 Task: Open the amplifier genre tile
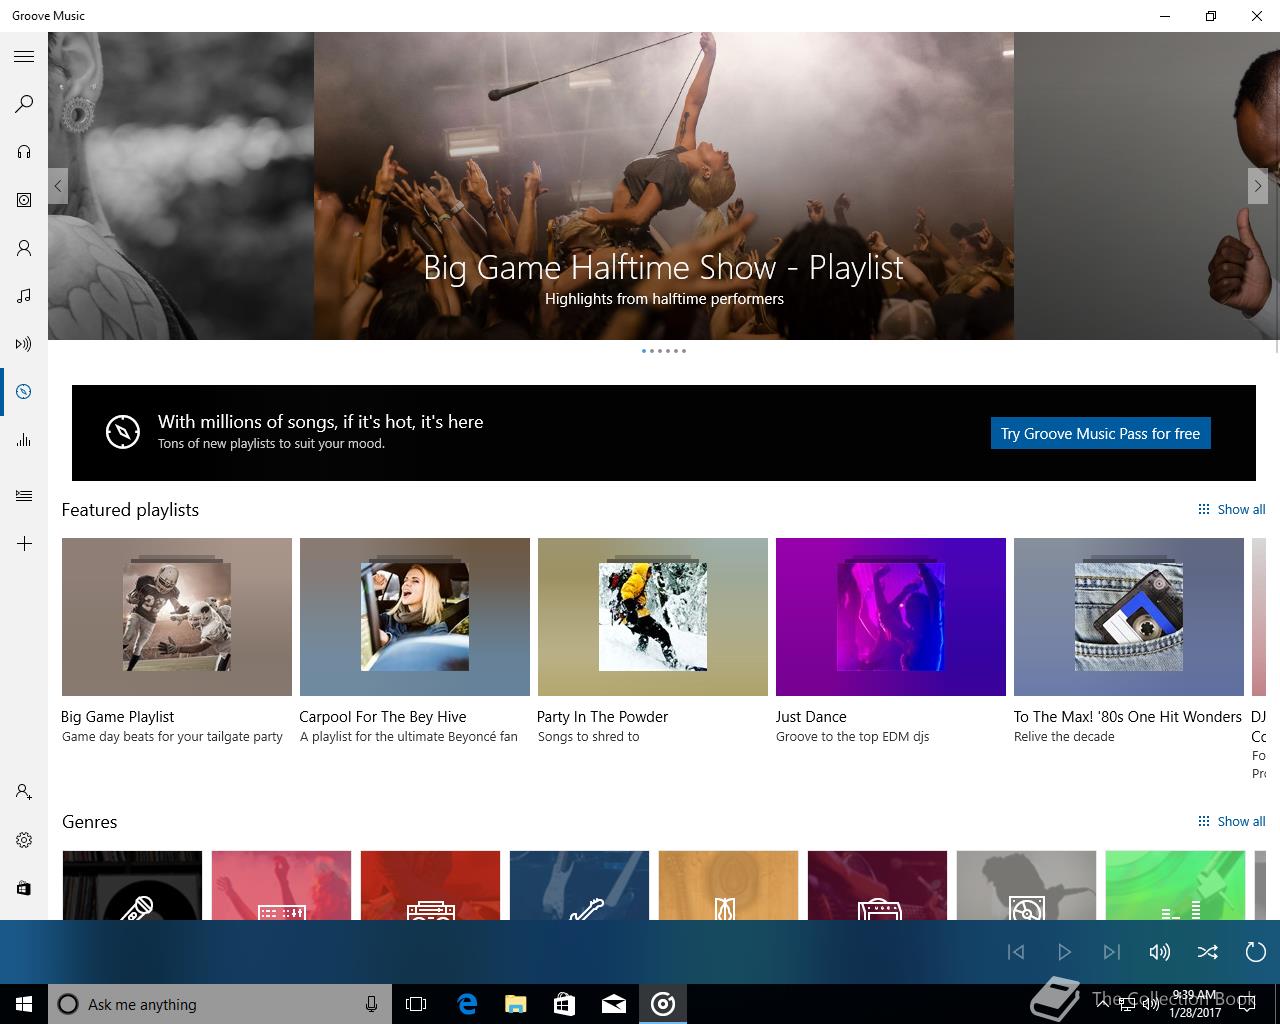point(877,885)
